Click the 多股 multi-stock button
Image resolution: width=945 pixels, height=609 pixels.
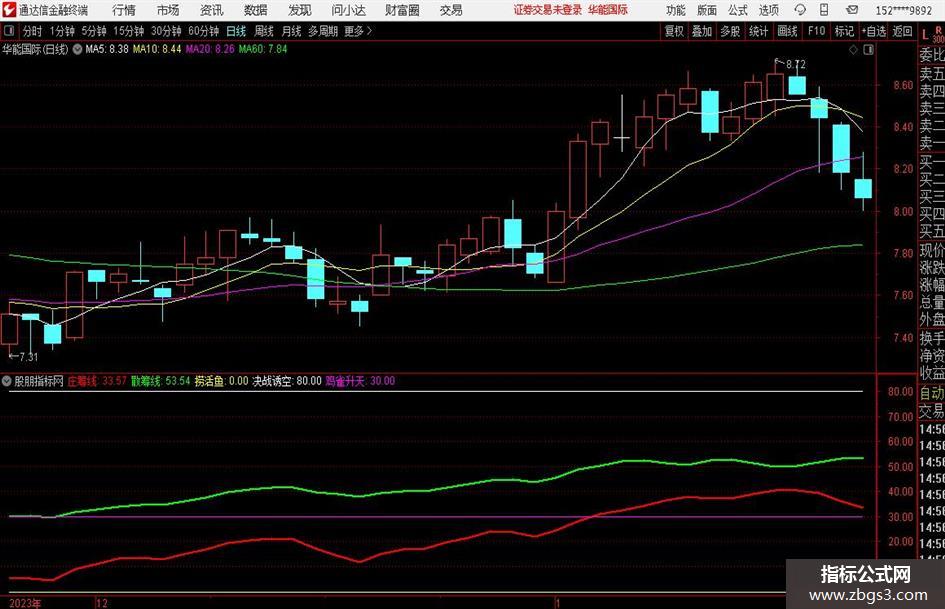(730, 31)
